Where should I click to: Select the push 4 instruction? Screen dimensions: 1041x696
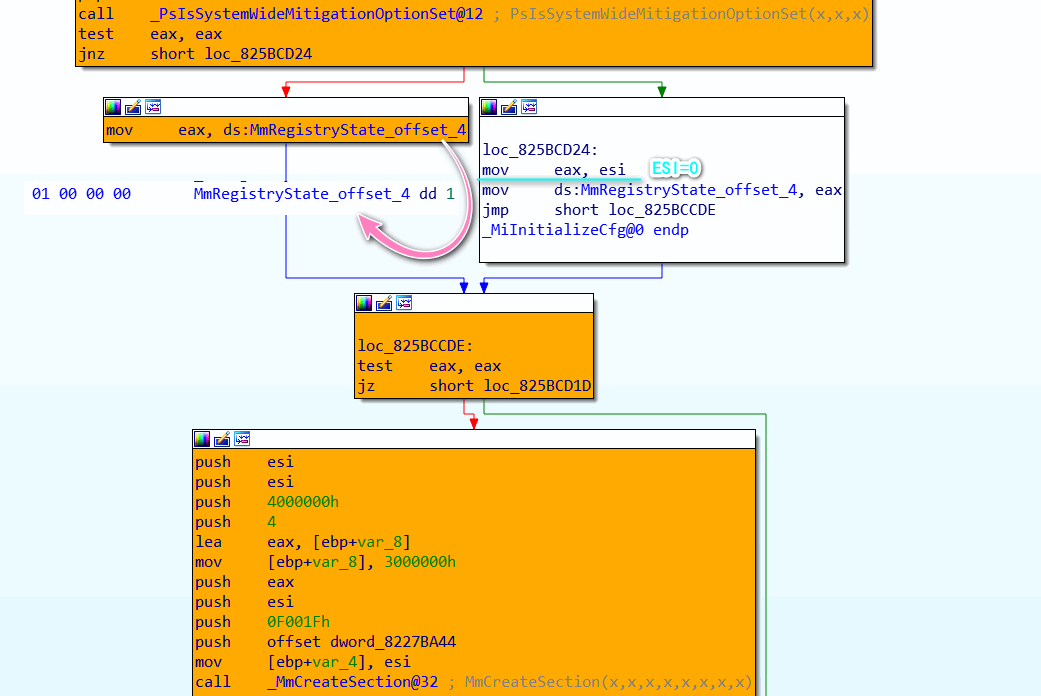pyautogui.click(x=236, y=522)
